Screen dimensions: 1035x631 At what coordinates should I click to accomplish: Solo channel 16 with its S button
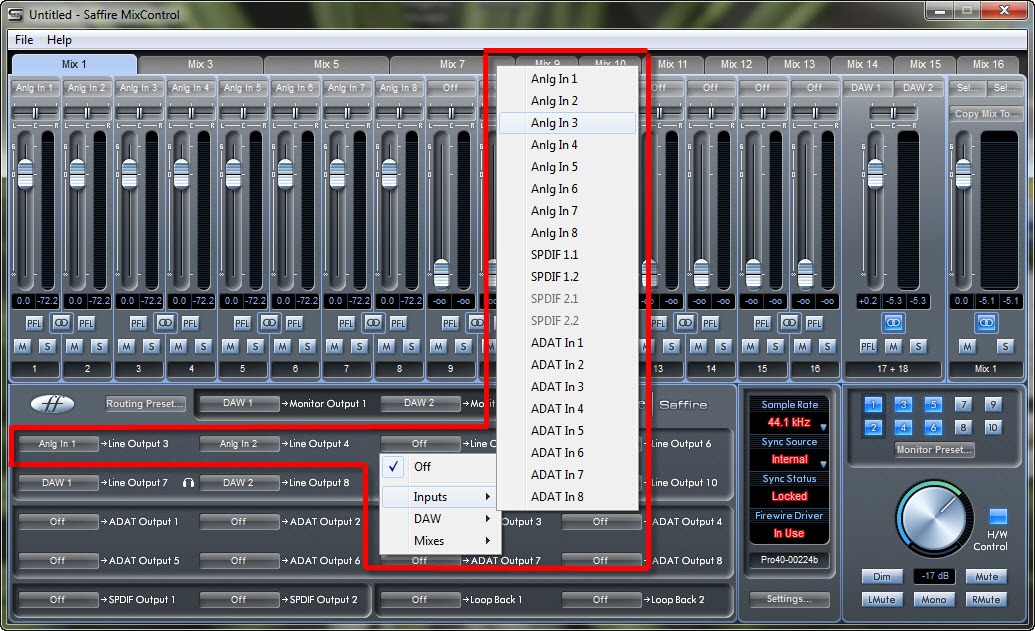pos(827,346)
